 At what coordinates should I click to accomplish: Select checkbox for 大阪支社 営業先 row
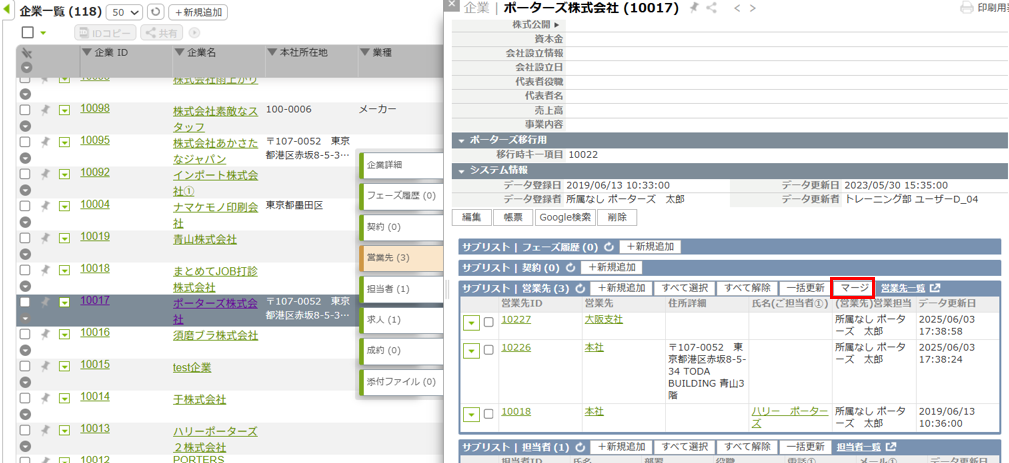(x=489, y=321)
